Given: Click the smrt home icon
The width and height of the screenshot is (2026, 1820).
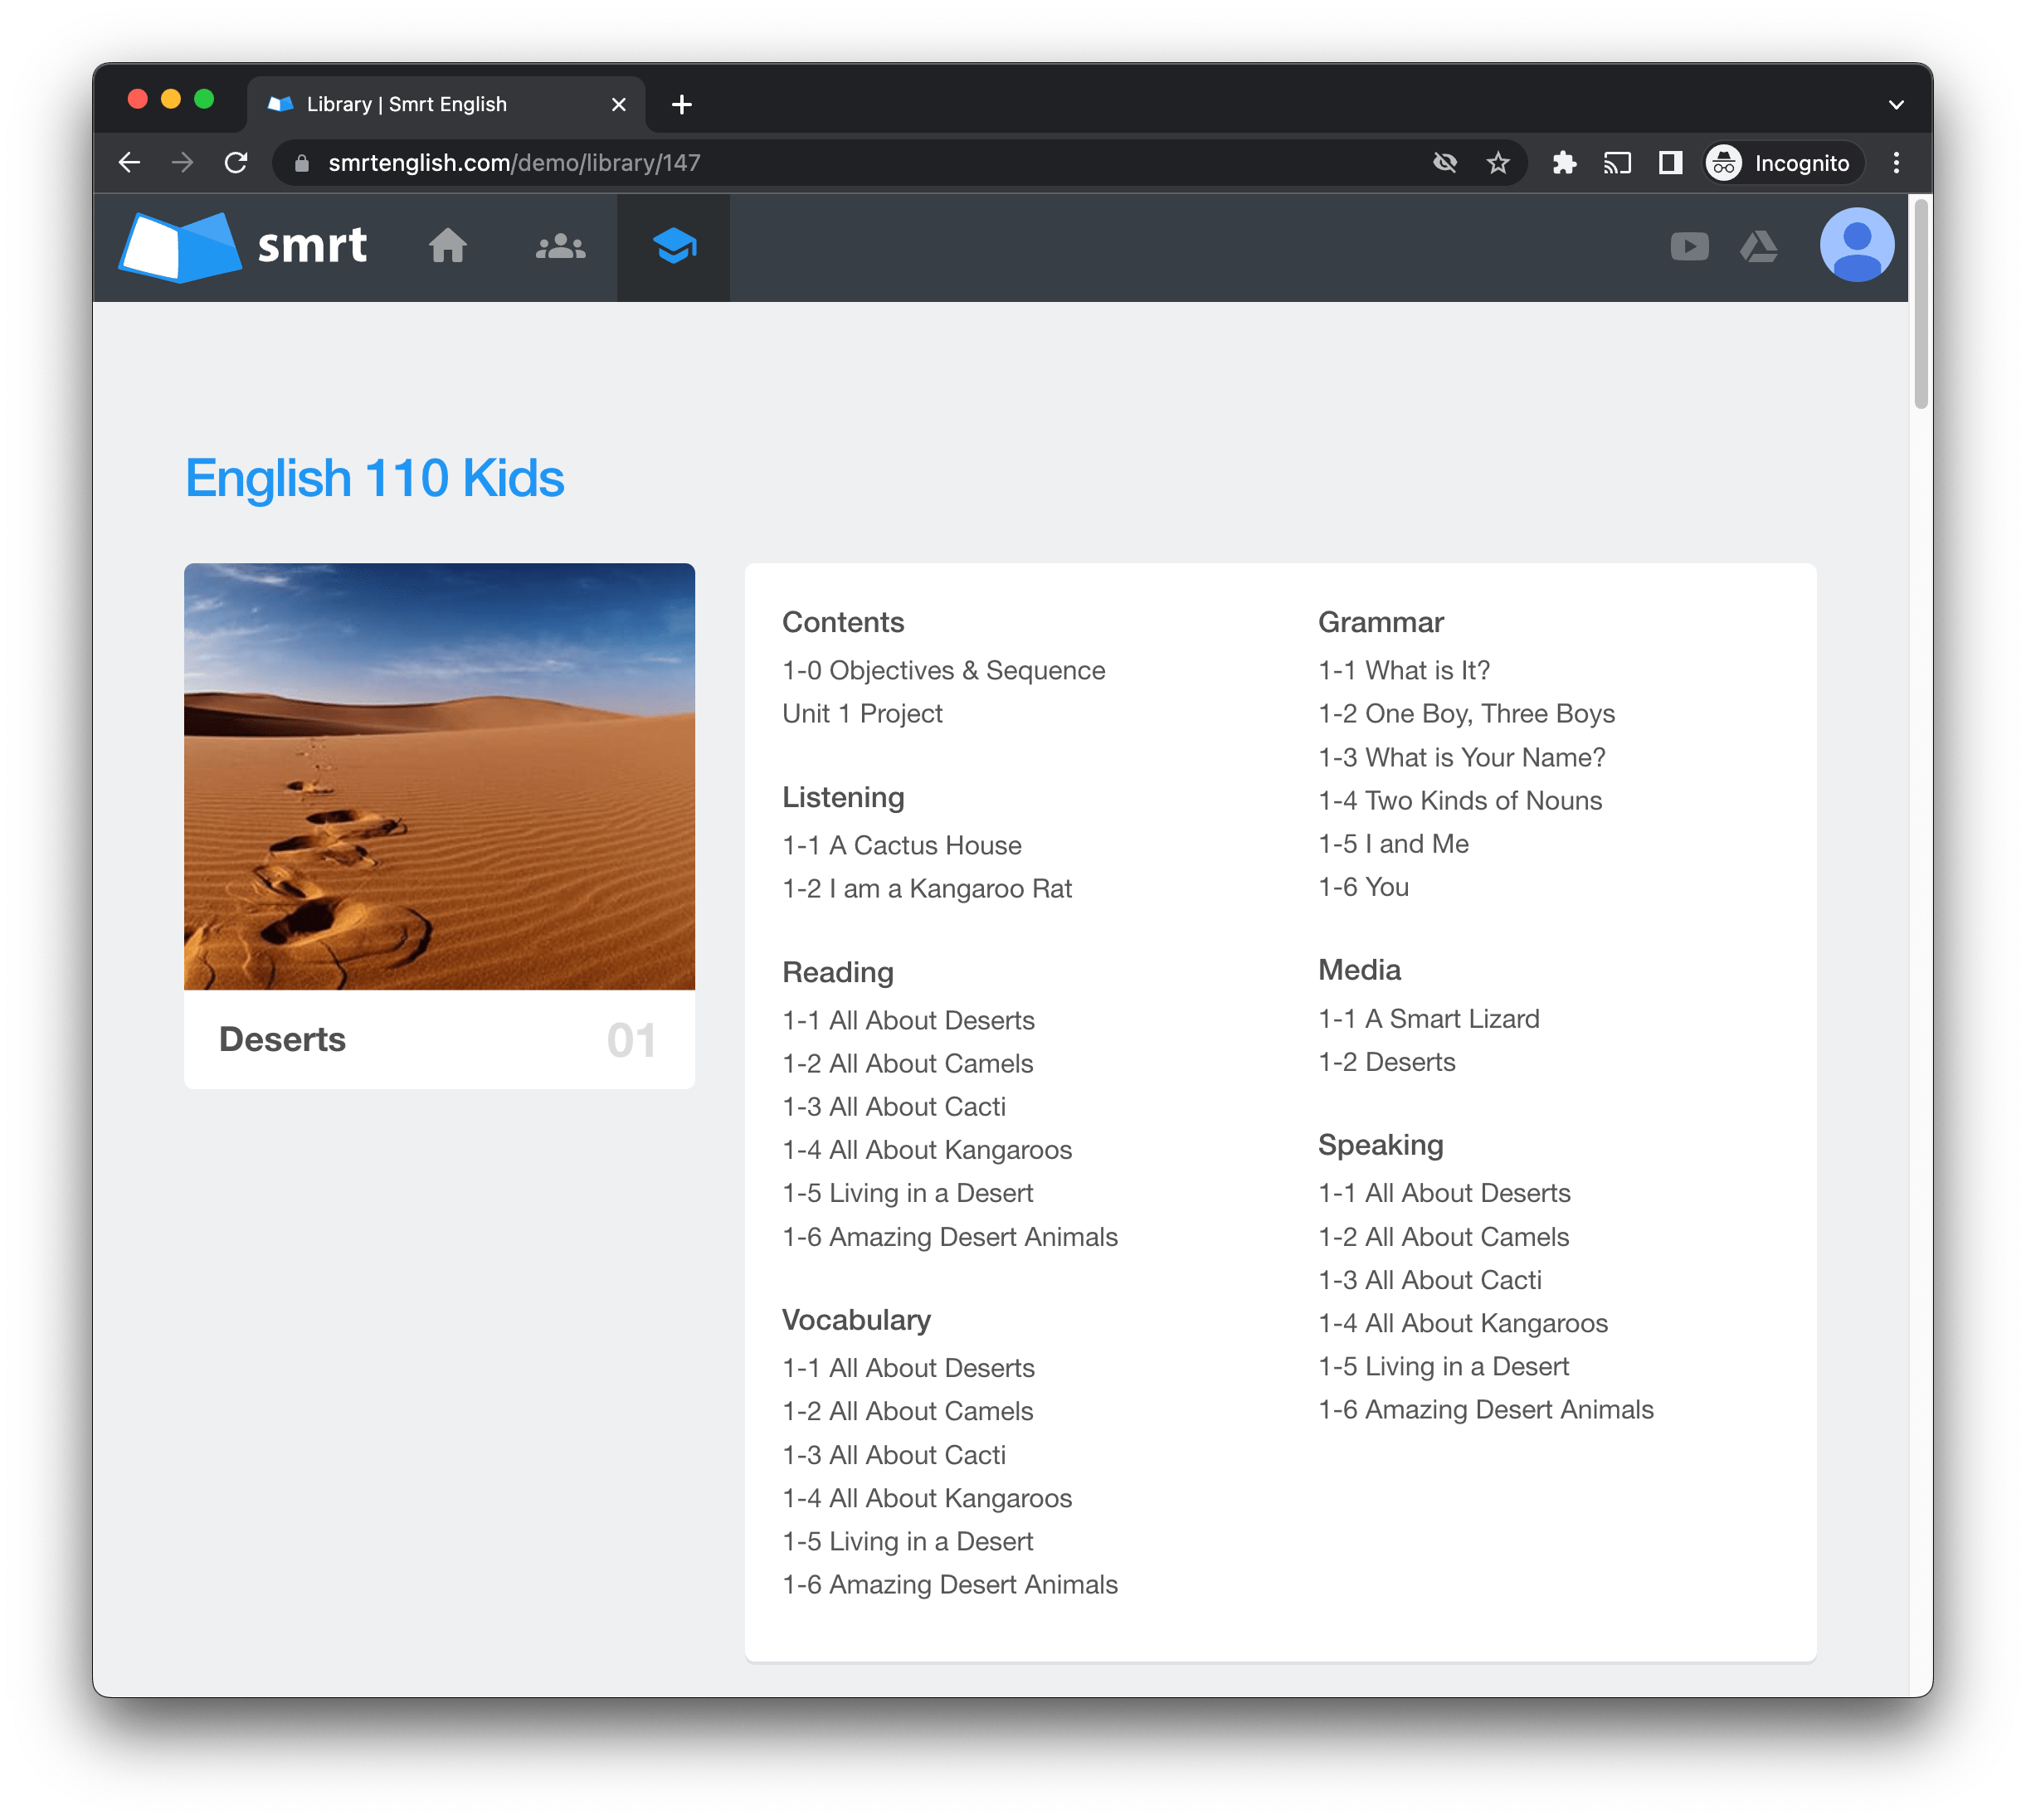Looking at the screenshot, I should tap(447, 246).
